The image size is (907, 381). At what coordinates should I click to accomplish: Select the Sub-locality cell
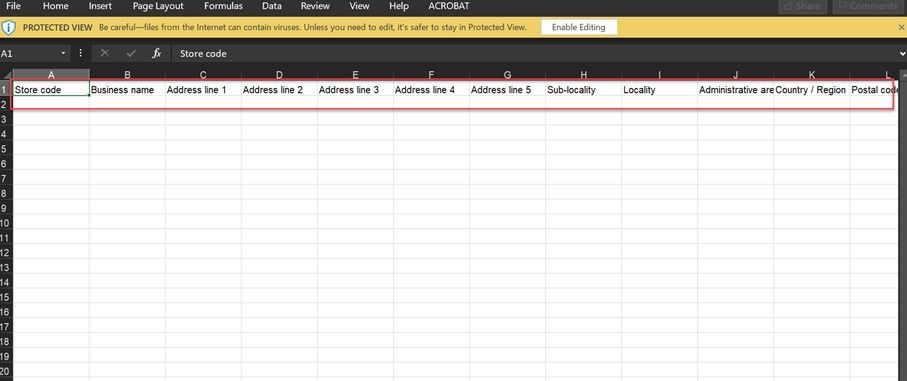point(584,90)
